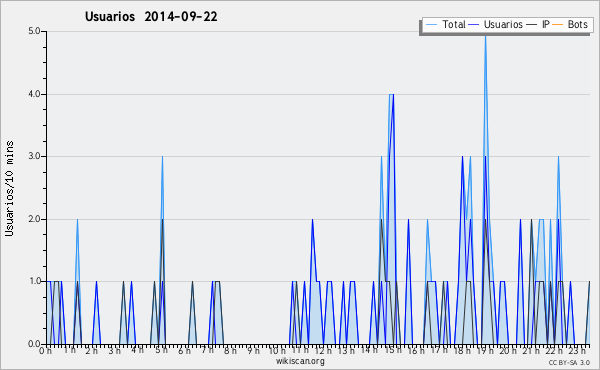Screen dimensions: 600x370
Task: Click the chart title Usuarios 2014-09-22
Action: tap(151, 17)
